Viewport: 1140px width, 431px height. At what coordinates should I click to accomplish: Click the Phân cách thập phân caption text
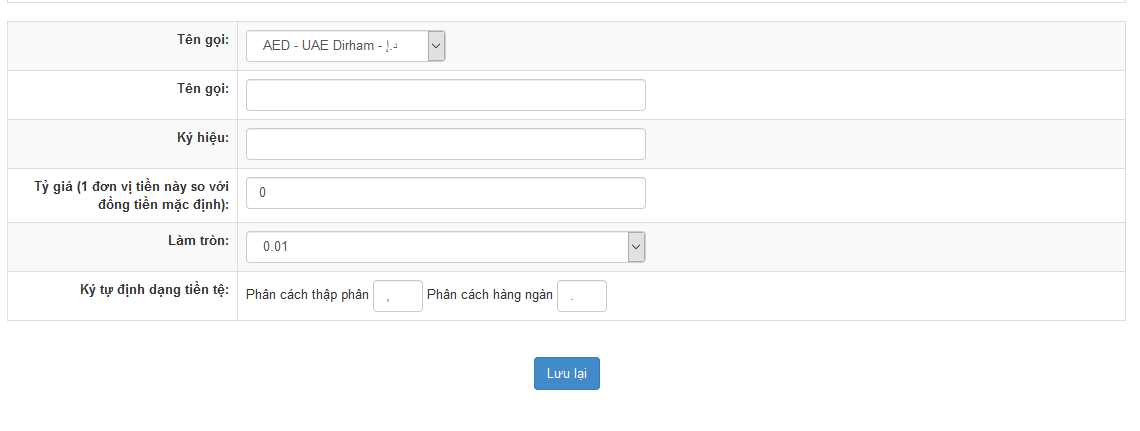307,296
